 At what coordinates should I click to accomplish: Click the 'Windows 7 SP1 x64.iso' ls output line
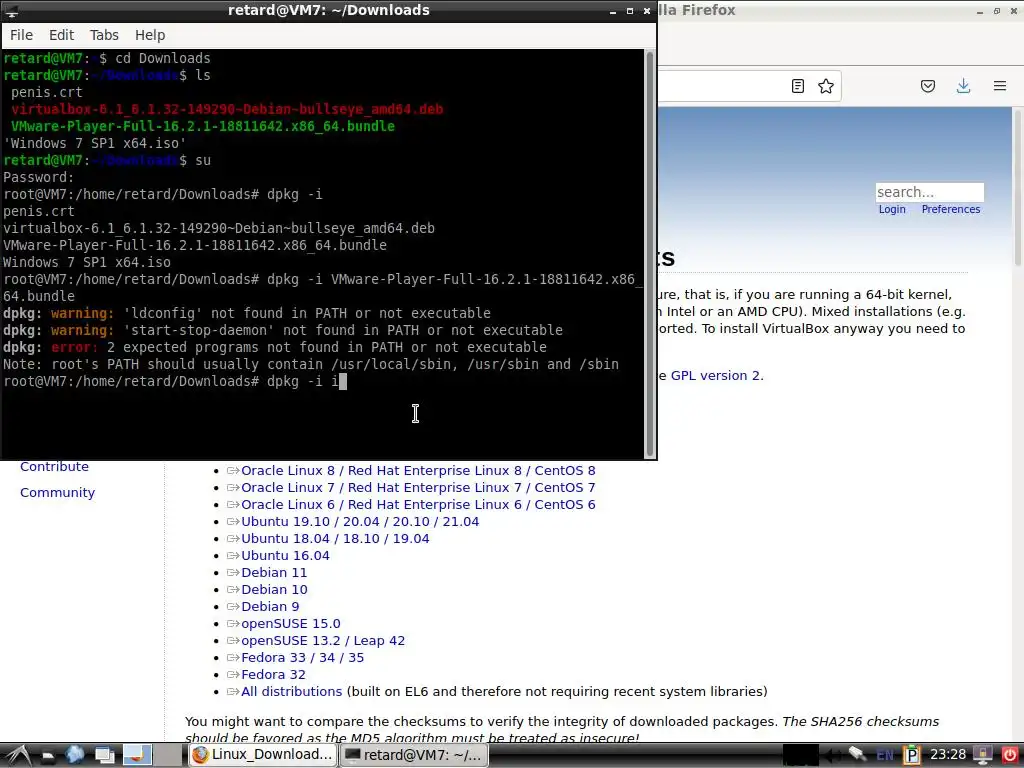coord(95,143)
